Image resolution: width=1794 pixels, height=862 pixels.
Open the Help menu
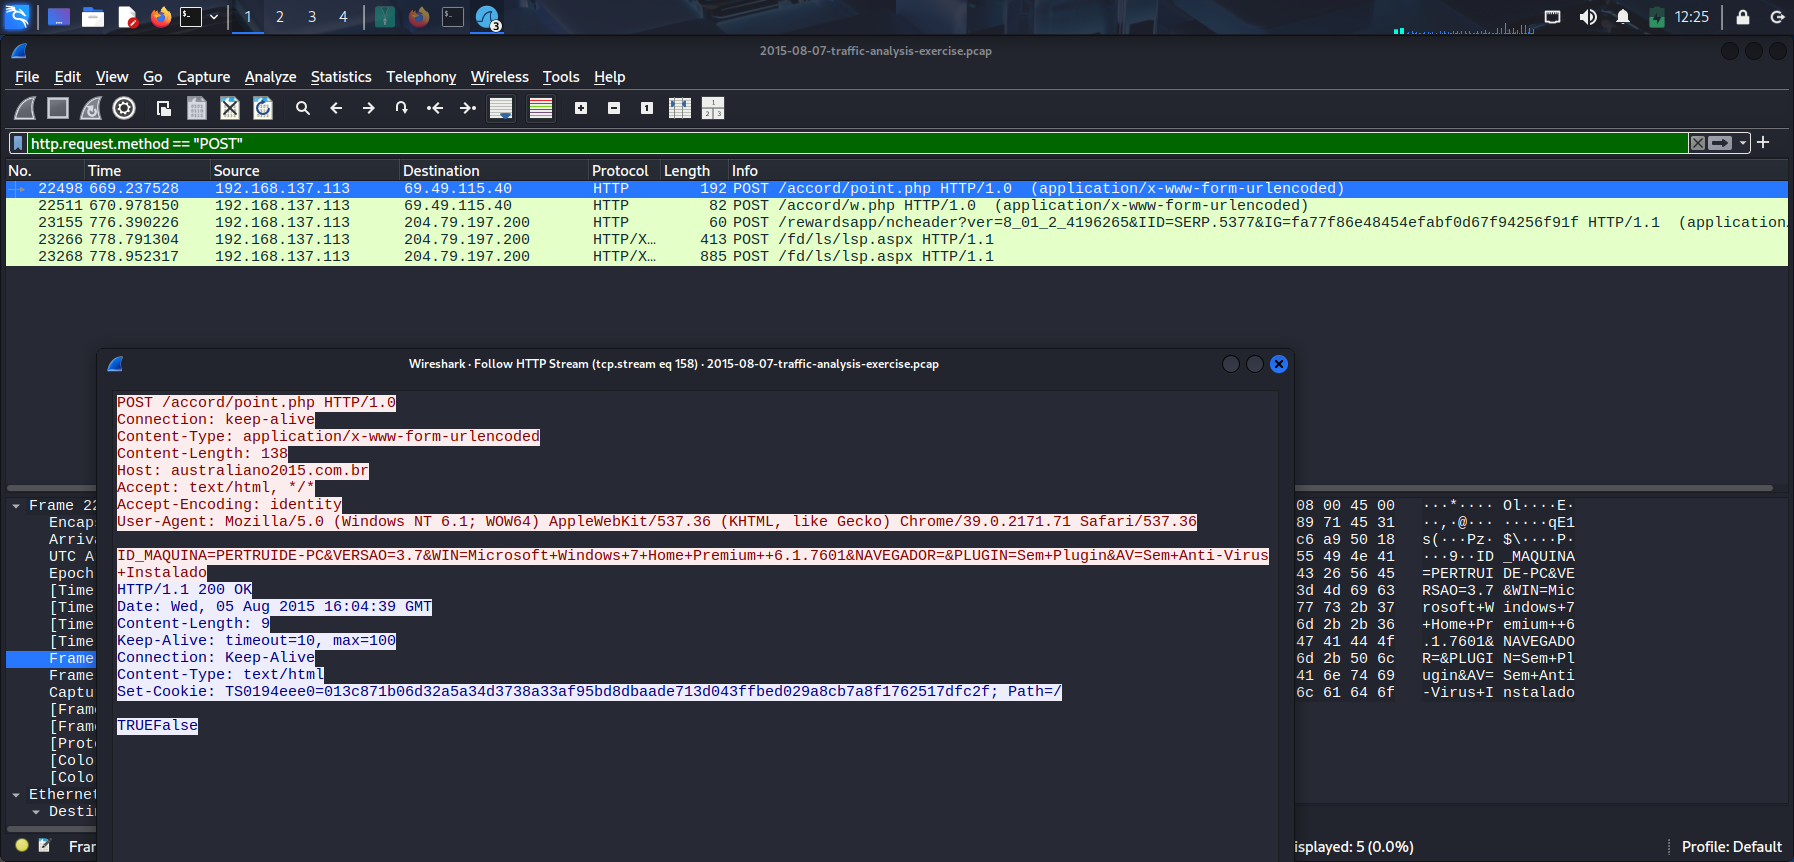pyautogui.click(x=610, y=77)
